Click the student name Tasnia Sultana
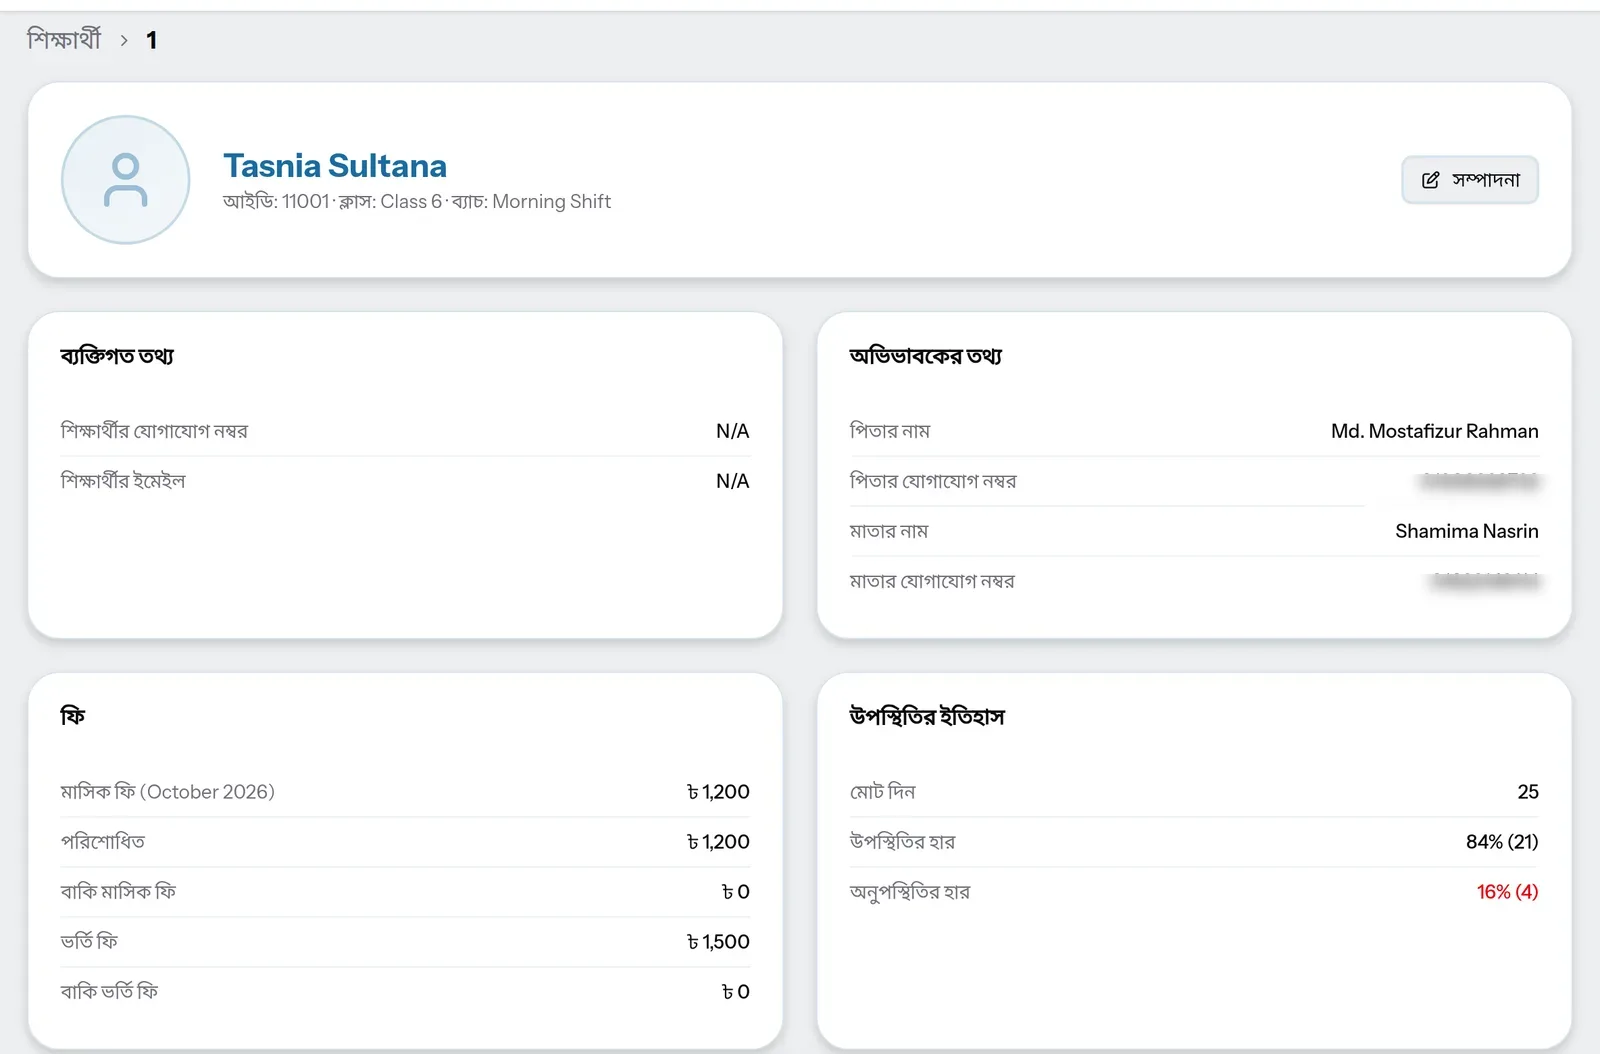This screenshot has width=1600, height=1054. coord(335,165)
